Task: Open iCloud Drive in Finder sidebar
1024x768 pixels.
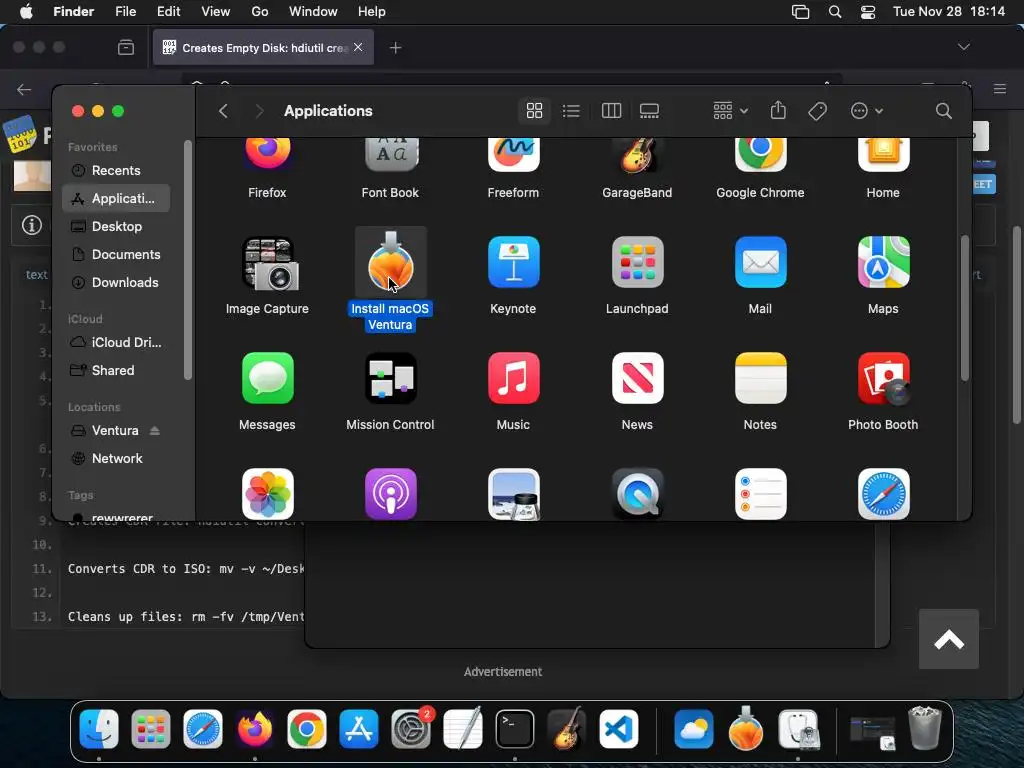Action: click(x=116, y=342)
